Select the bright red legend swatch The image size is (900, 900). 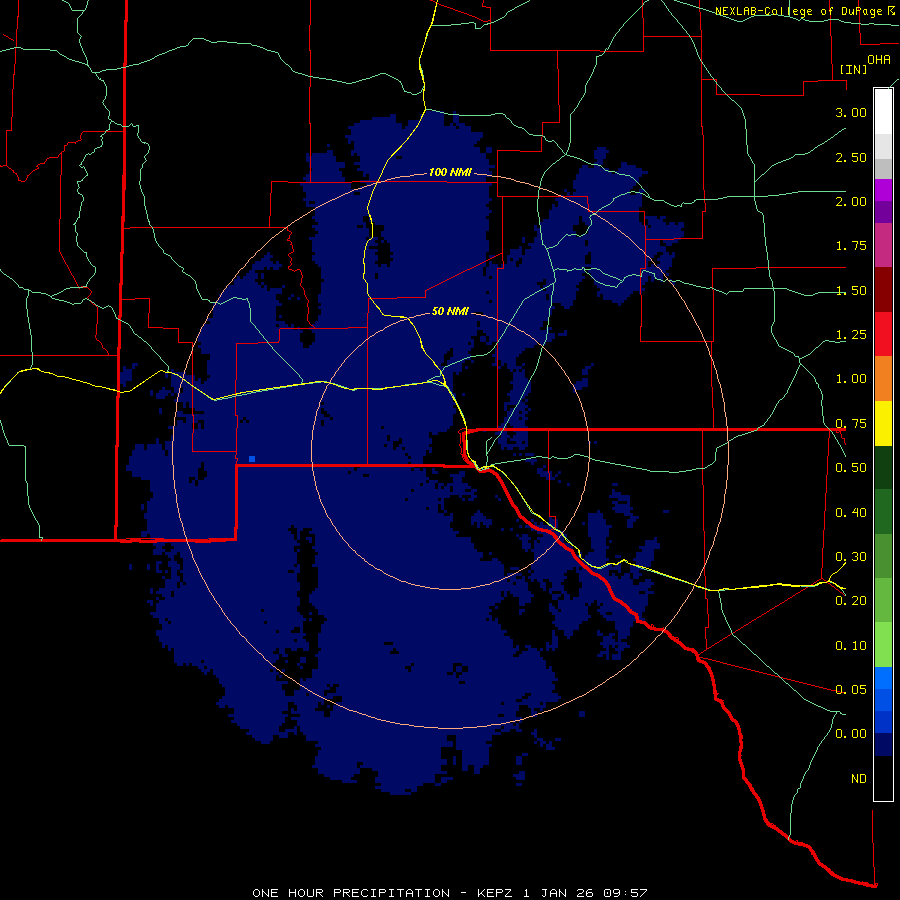[883, 334]
